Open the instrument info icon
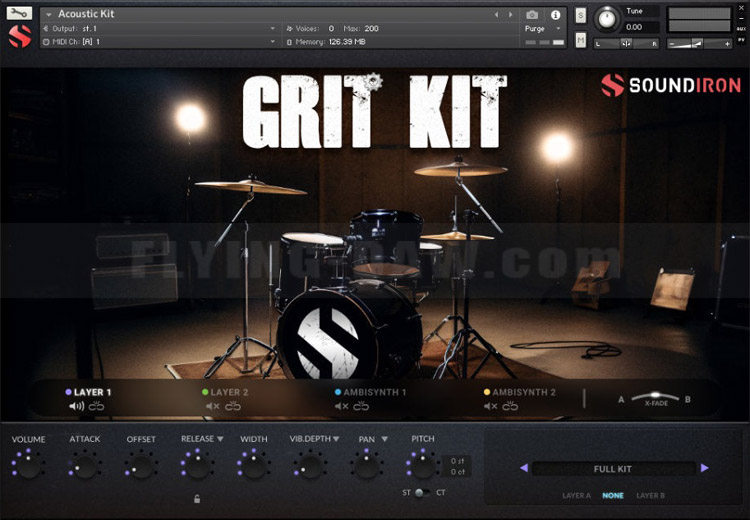750x520 pixels. point(555,15)
